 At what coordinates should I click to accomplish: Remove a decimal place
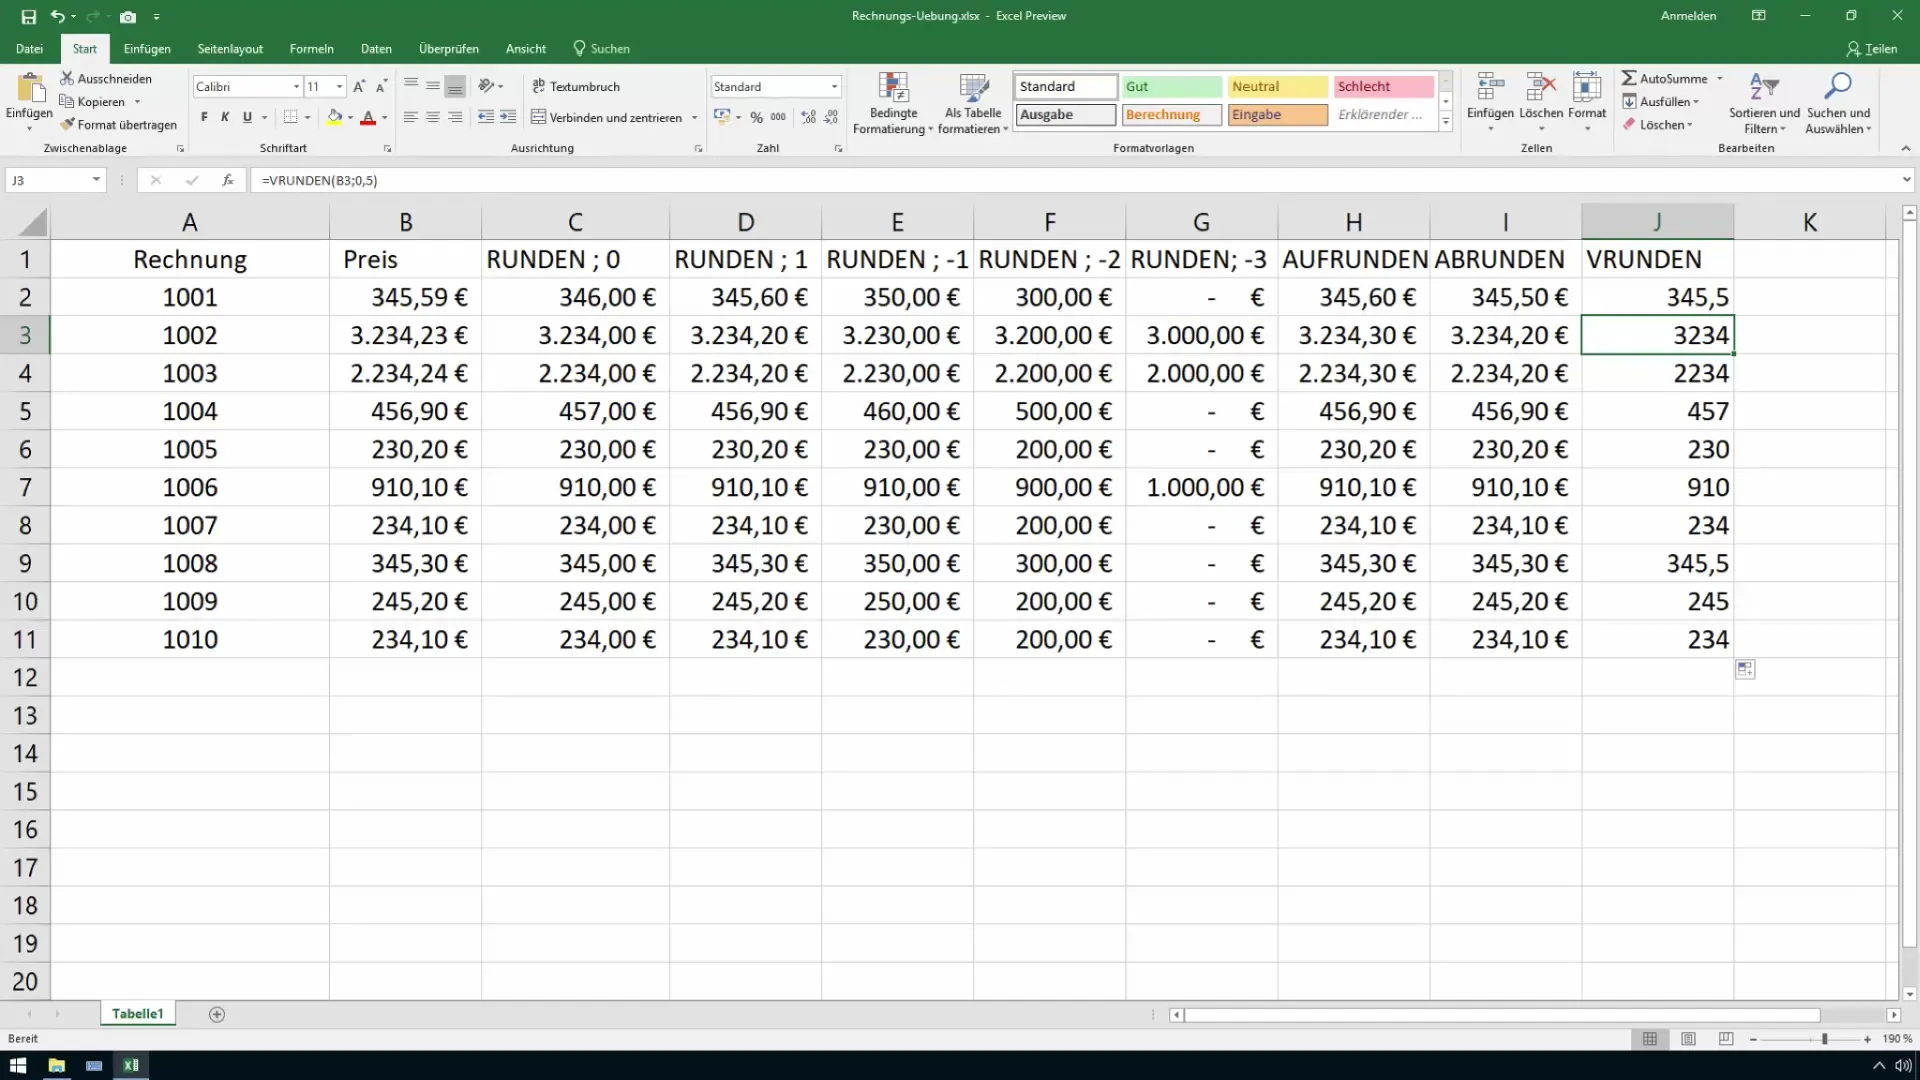pyautogui.click(x=831, y=117)
